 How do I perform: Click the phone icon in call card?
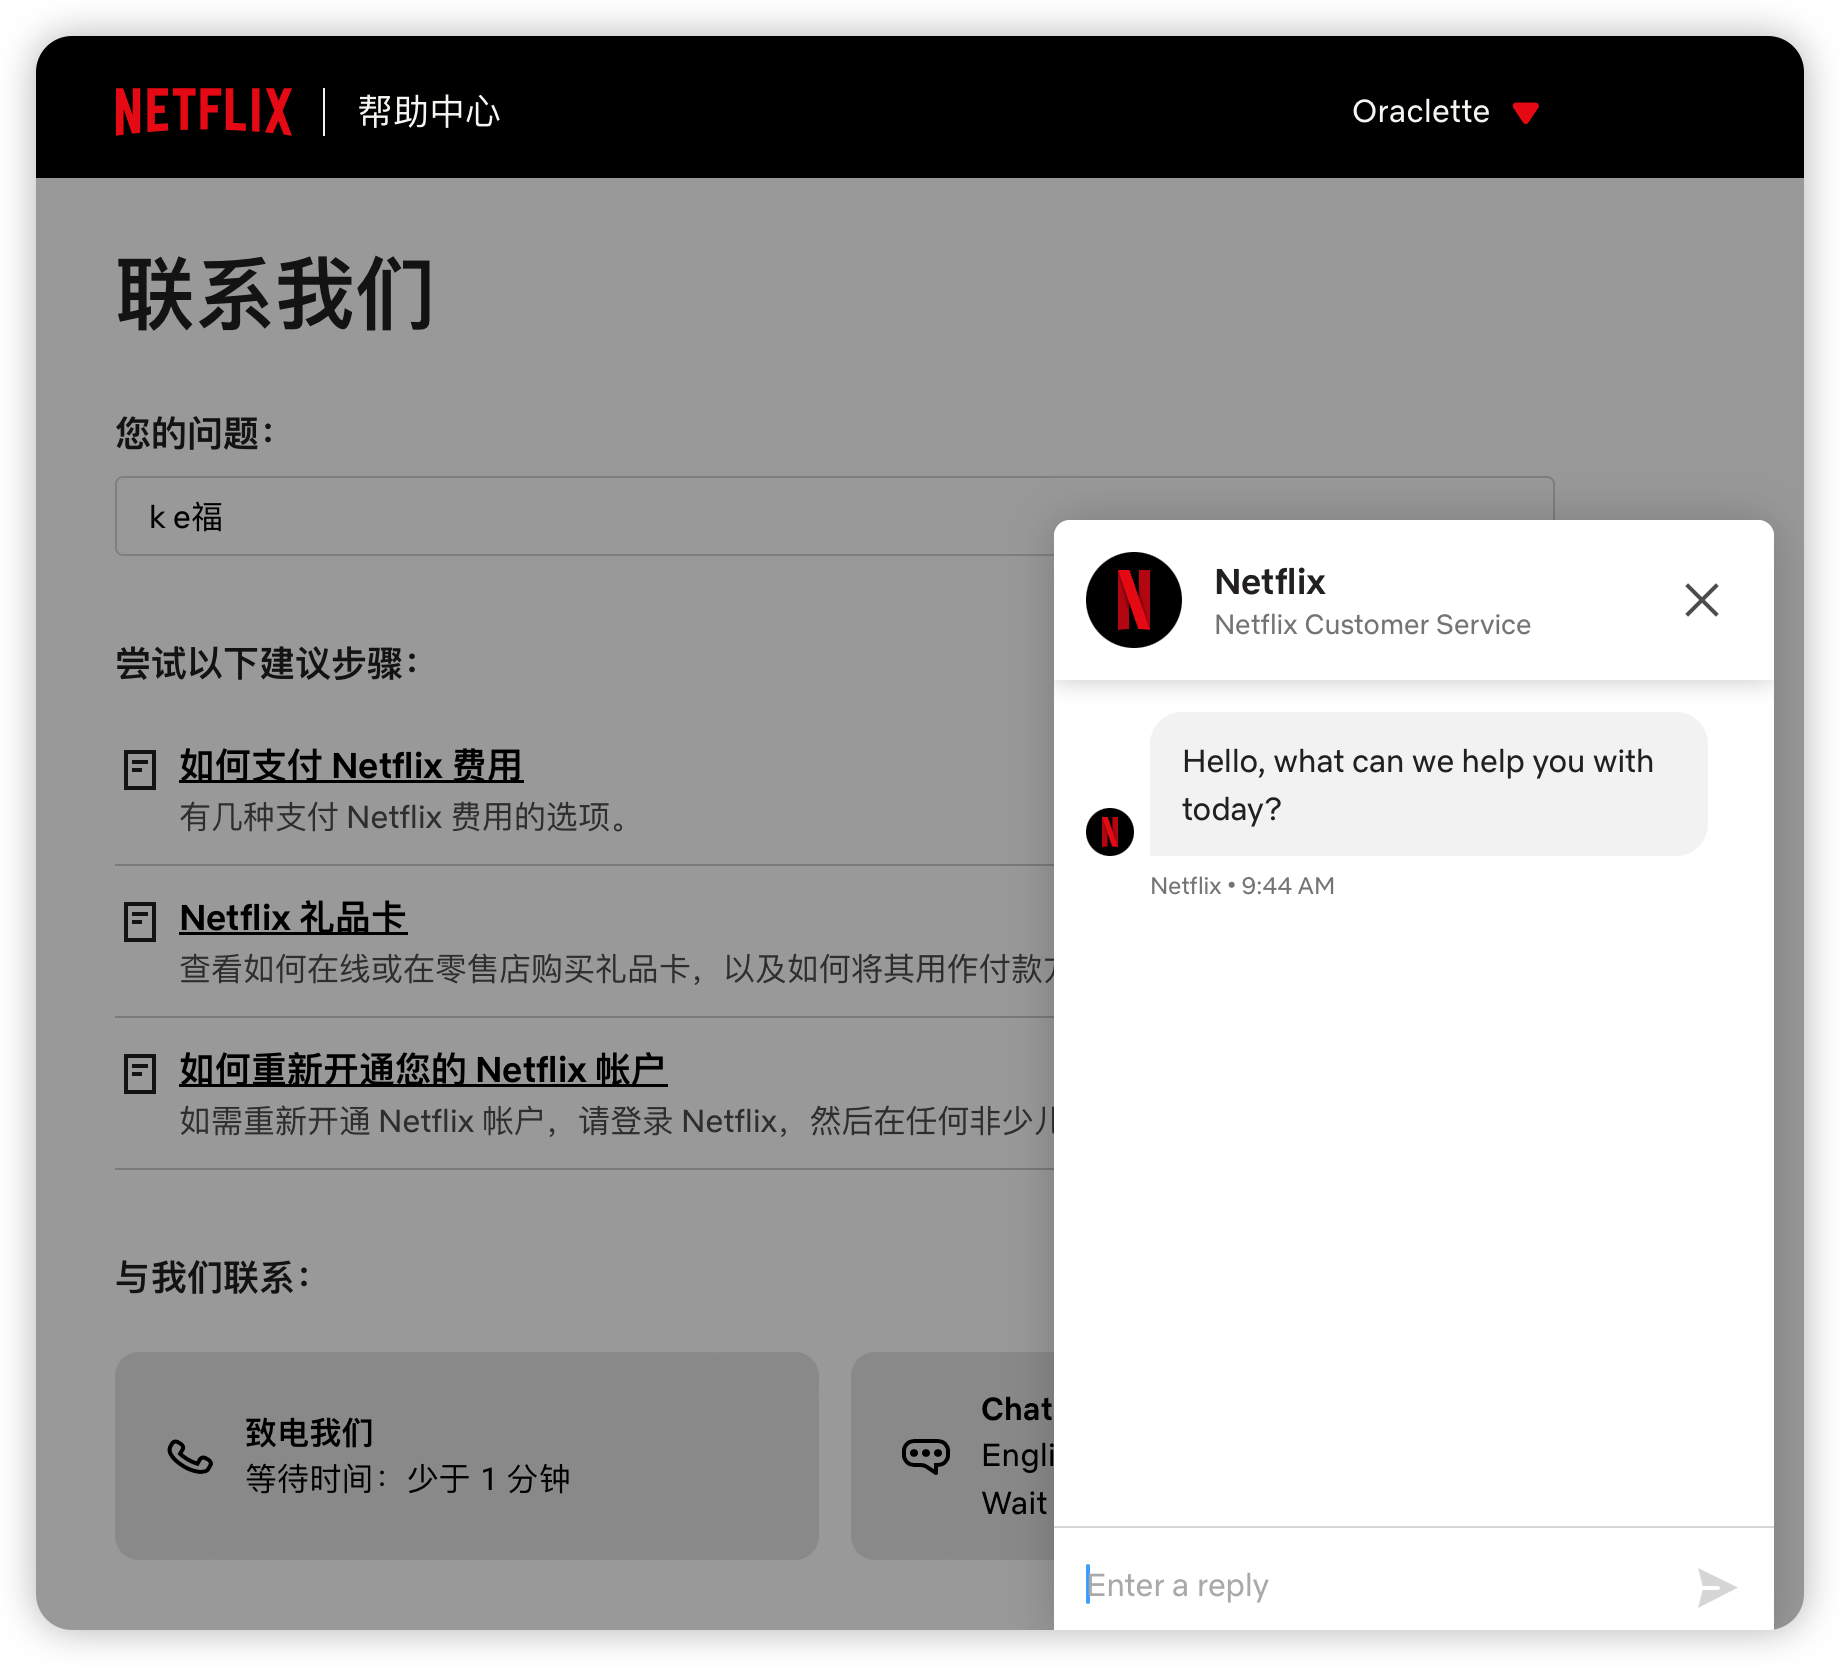tap(190, 1457)
